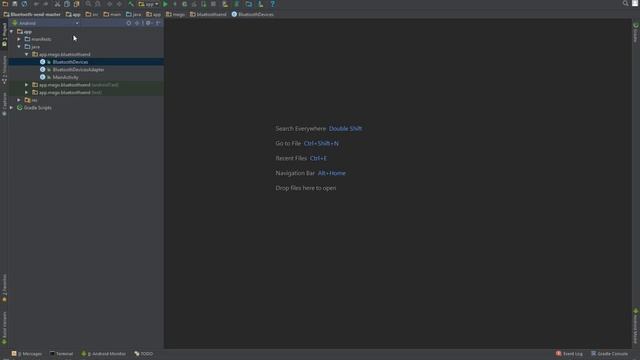Collapse the first app.mego.bluetoothsend package
Viewport: 640px width, 360px height.
coord(27,54)
